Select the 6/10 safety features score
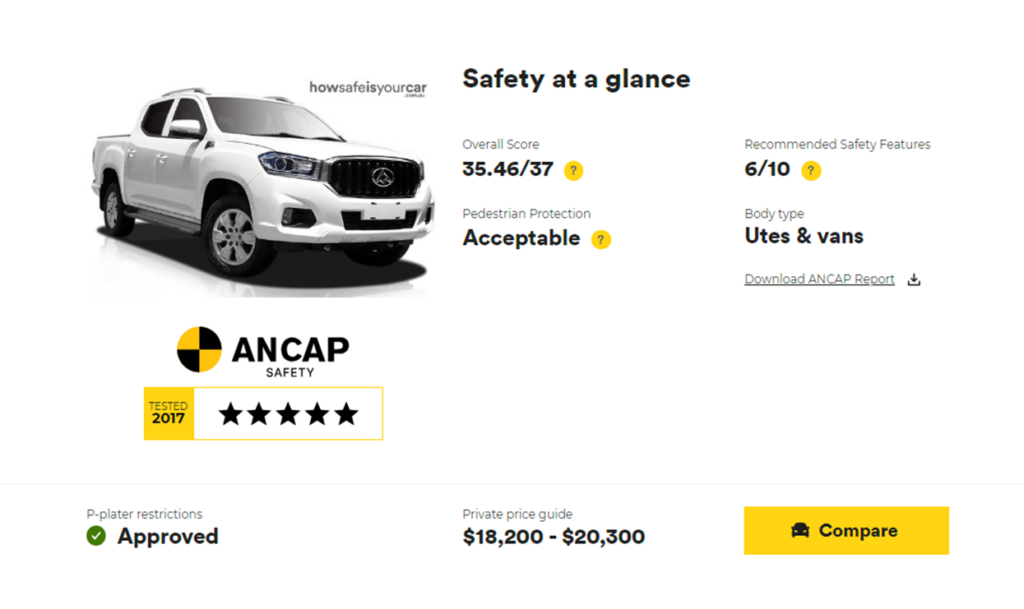Screen dimensions: 1024x609 point(761,170)
